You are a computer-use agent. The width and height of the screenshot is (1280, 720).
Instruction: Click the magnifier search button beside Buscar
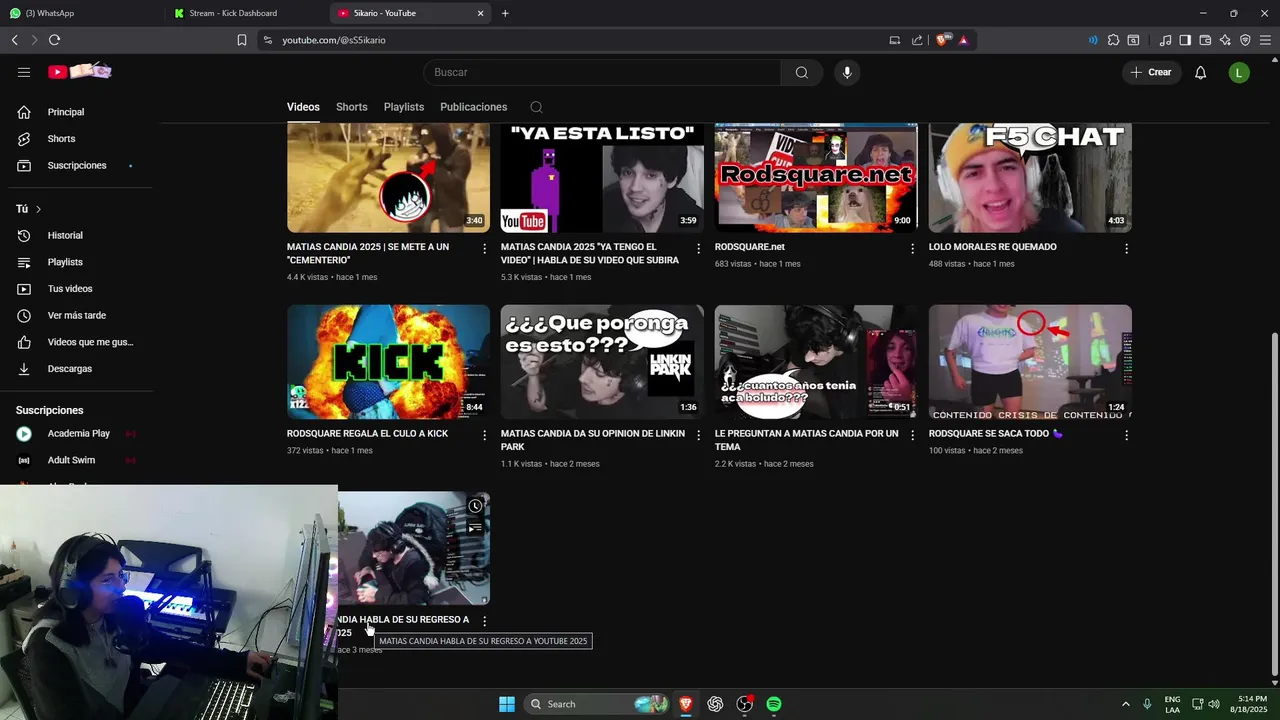pos(801,72)
